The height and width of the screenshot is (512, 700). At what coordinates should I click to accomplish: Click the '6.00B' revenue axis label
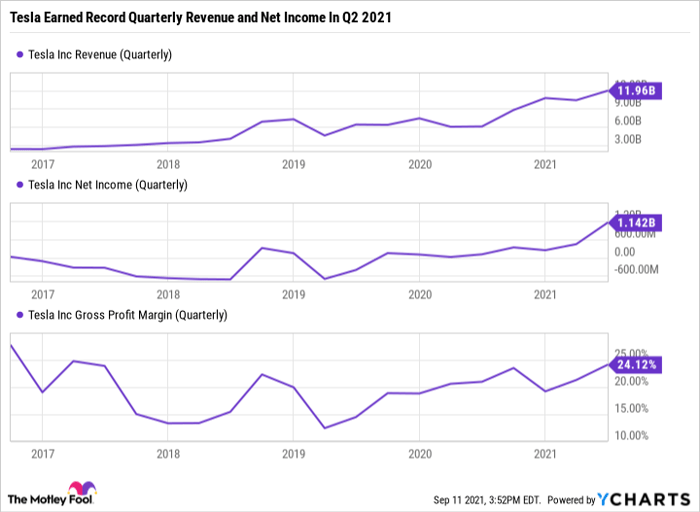[628, 121]
